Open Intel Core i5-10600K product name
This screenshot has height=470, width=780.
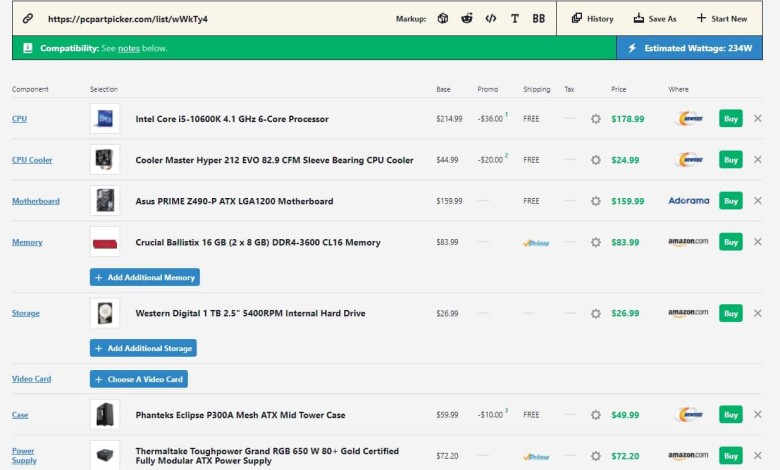232,119
